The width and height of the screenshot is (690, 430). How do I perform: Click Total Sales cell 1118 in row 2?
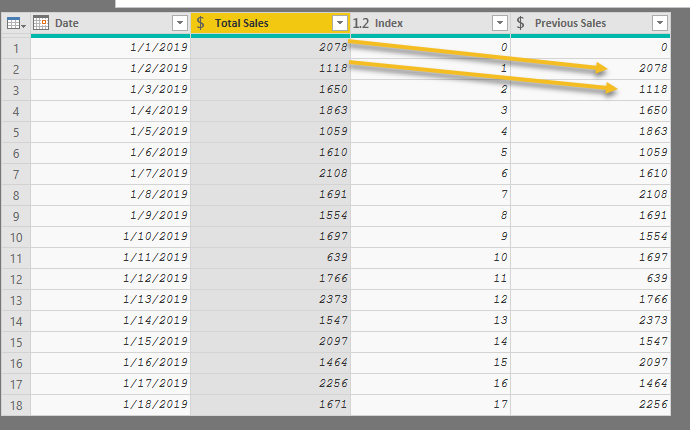[x=271, y=69]
